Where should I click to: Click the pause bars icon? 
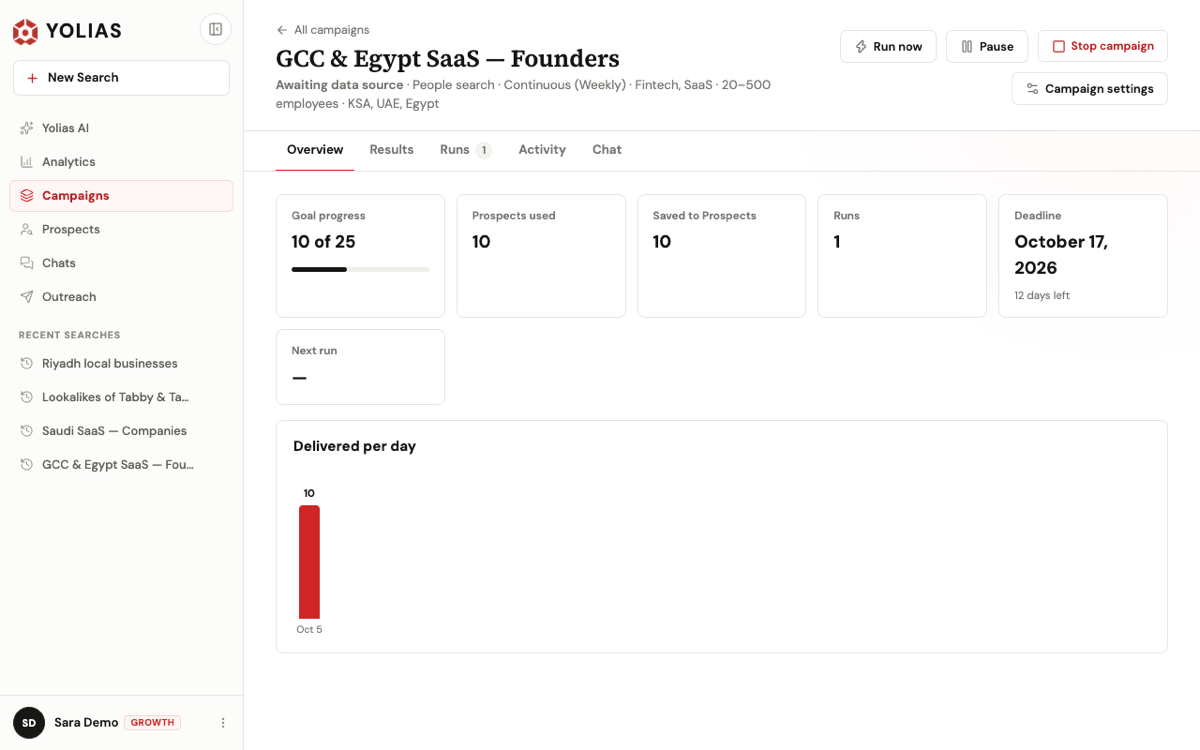[x=967, y=47]
